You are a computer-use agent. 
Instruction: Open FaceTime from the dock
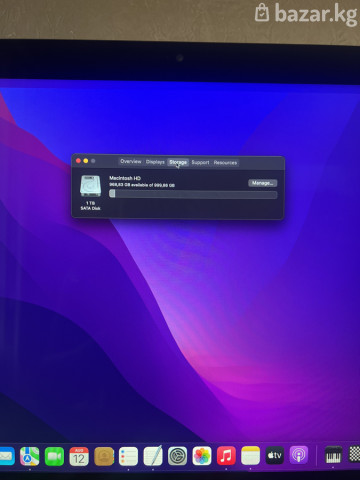54,456
